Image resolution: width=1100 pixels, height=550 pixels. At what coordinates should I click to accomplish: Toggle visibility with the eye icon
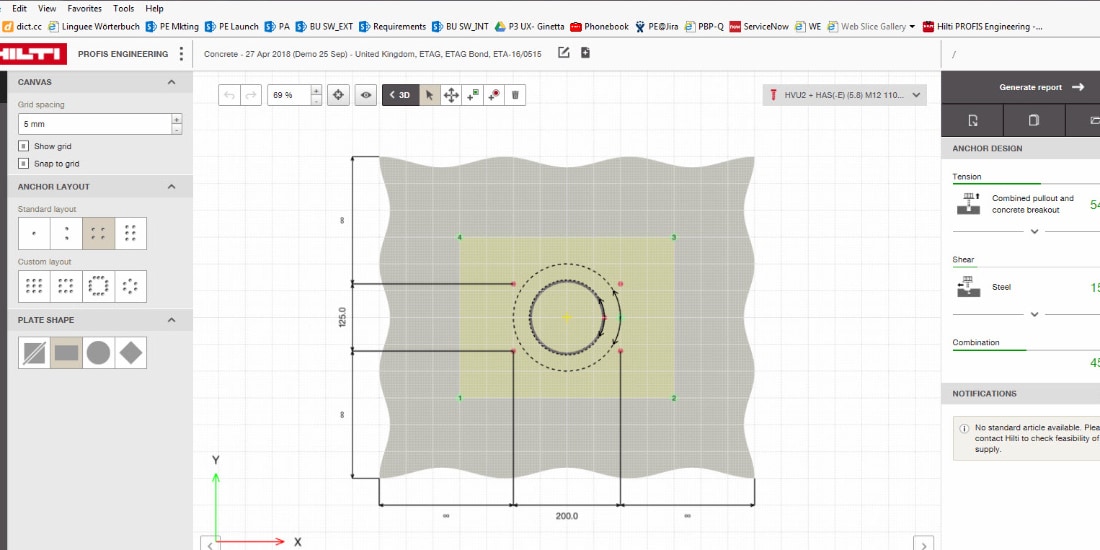pyautogui.click(x=366, y=95)
